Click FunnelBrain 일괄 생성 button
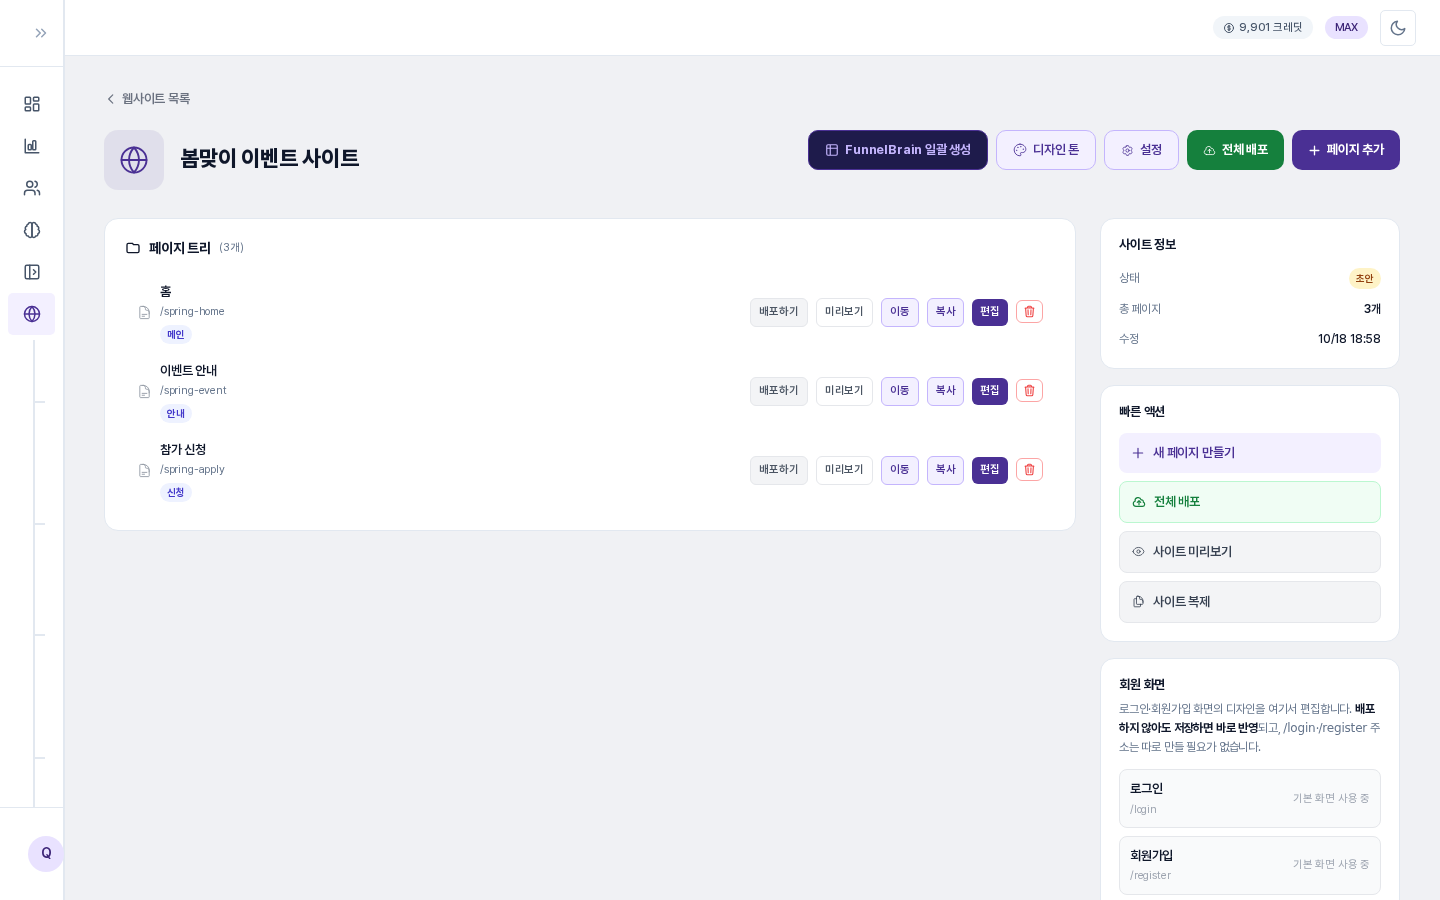The height and width of the screenshot is (900, 1440). [x=898, y=150]
